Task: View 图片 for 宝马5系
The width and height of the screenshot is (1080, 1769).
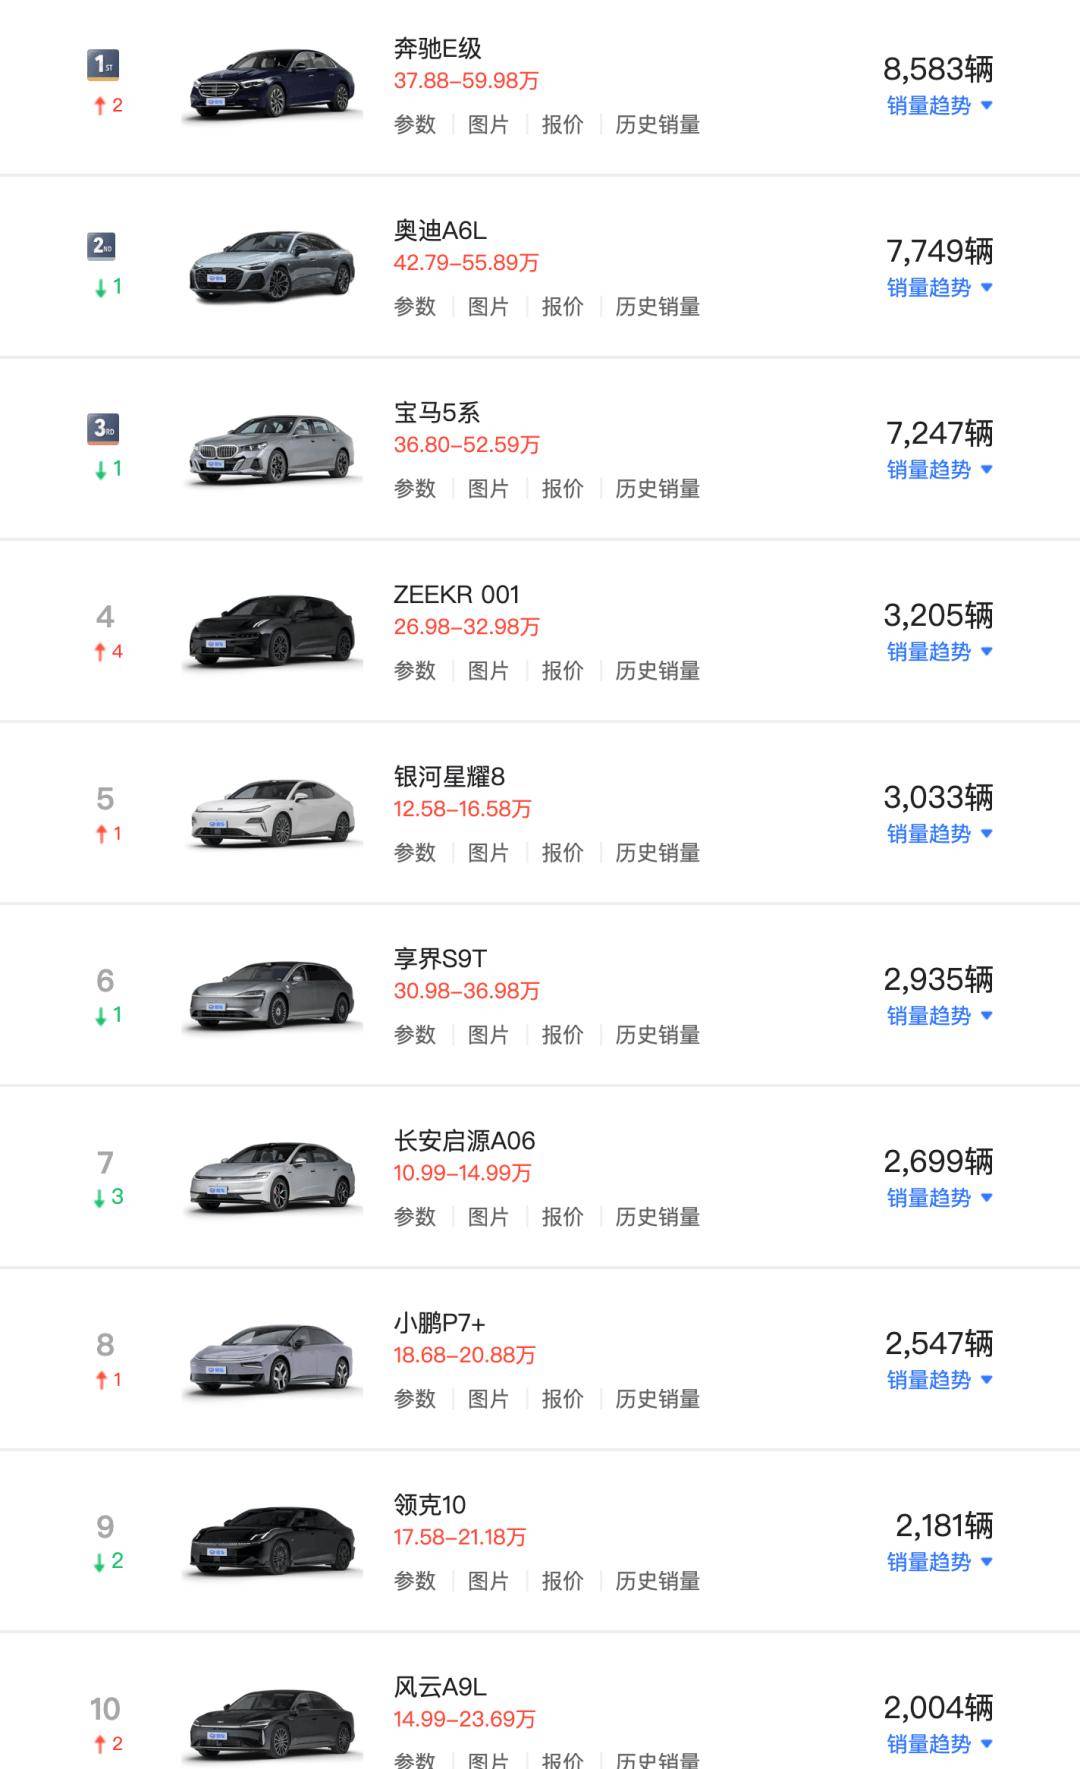Action: 488,489
